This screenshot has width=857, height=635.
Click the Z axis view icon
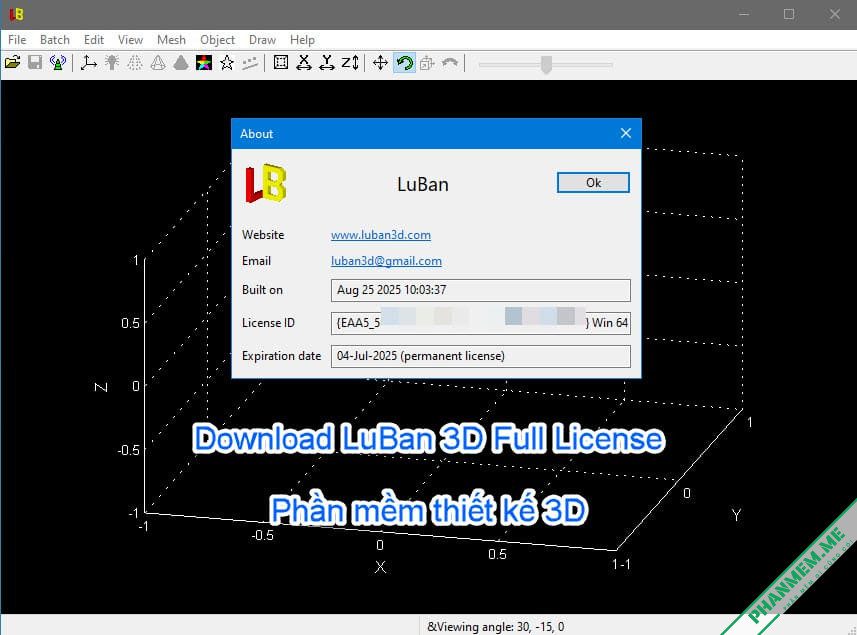tap(350, 63)
